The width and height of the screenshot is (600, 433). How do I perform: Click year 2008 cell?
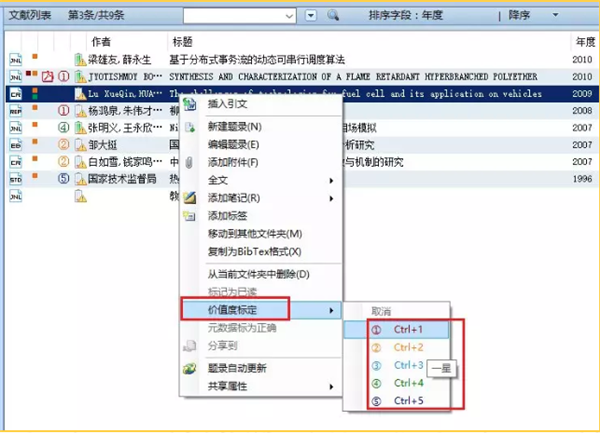582,111
